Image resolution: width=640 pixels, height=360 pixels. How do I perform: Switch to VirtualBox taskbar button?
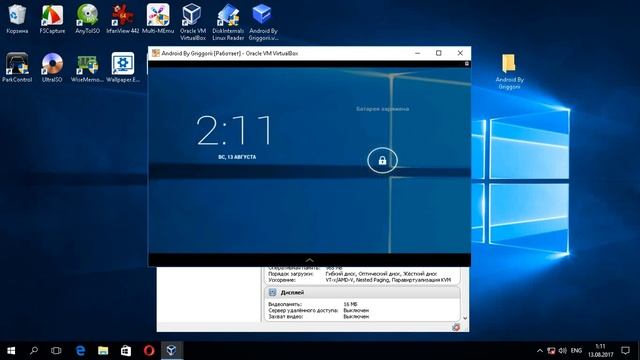click(x=171, y=351)
